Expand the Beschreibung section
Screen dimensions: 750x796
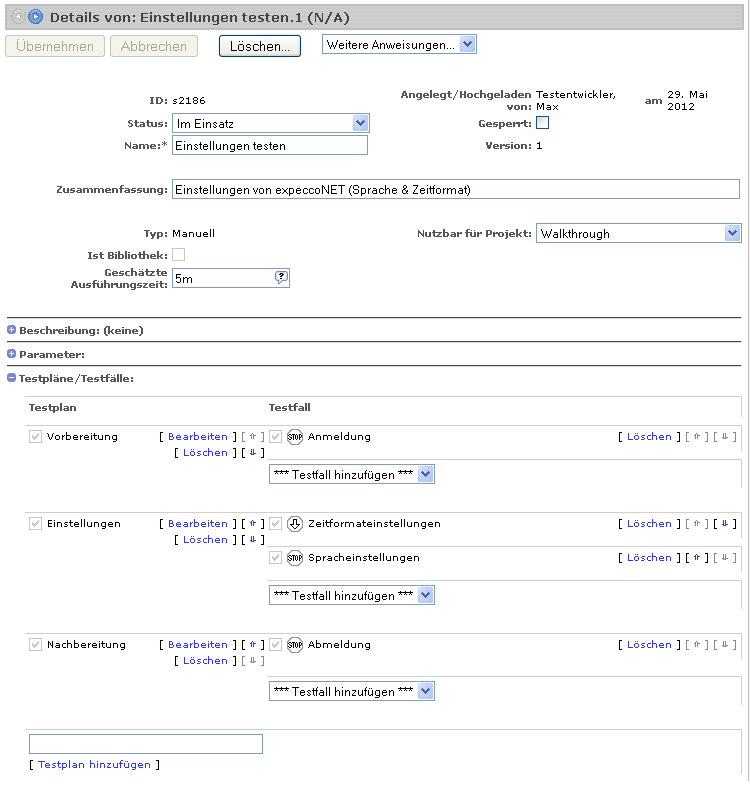(12, 330)
